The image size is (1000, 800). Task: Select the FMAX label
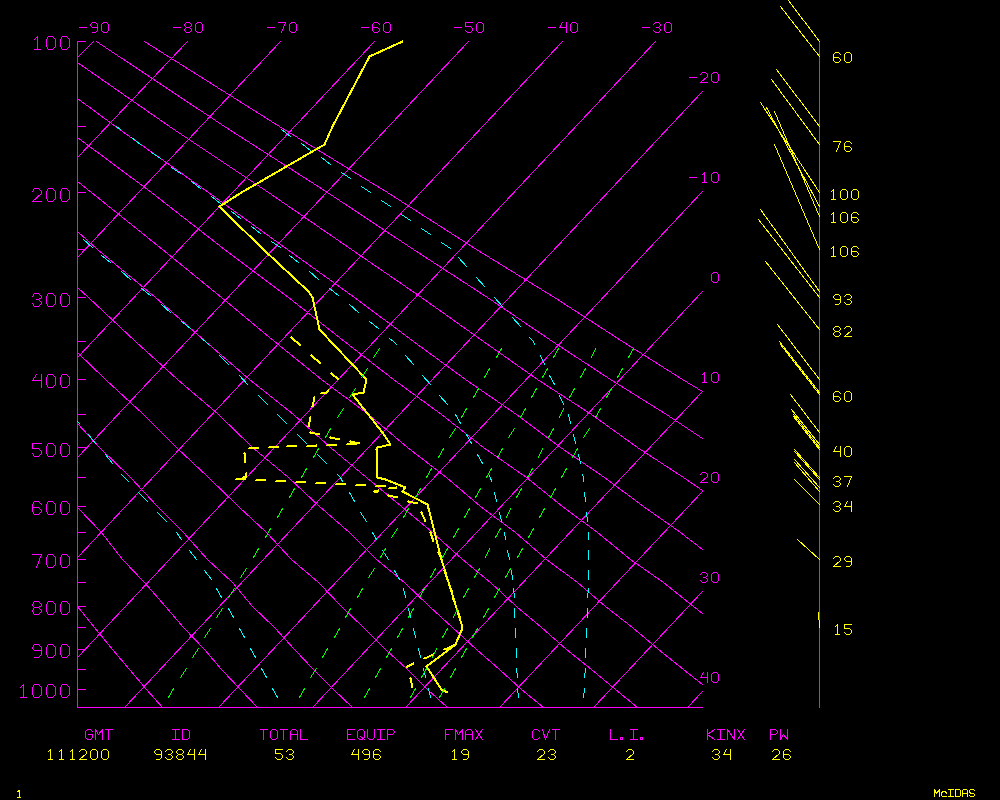pos(463,735)
